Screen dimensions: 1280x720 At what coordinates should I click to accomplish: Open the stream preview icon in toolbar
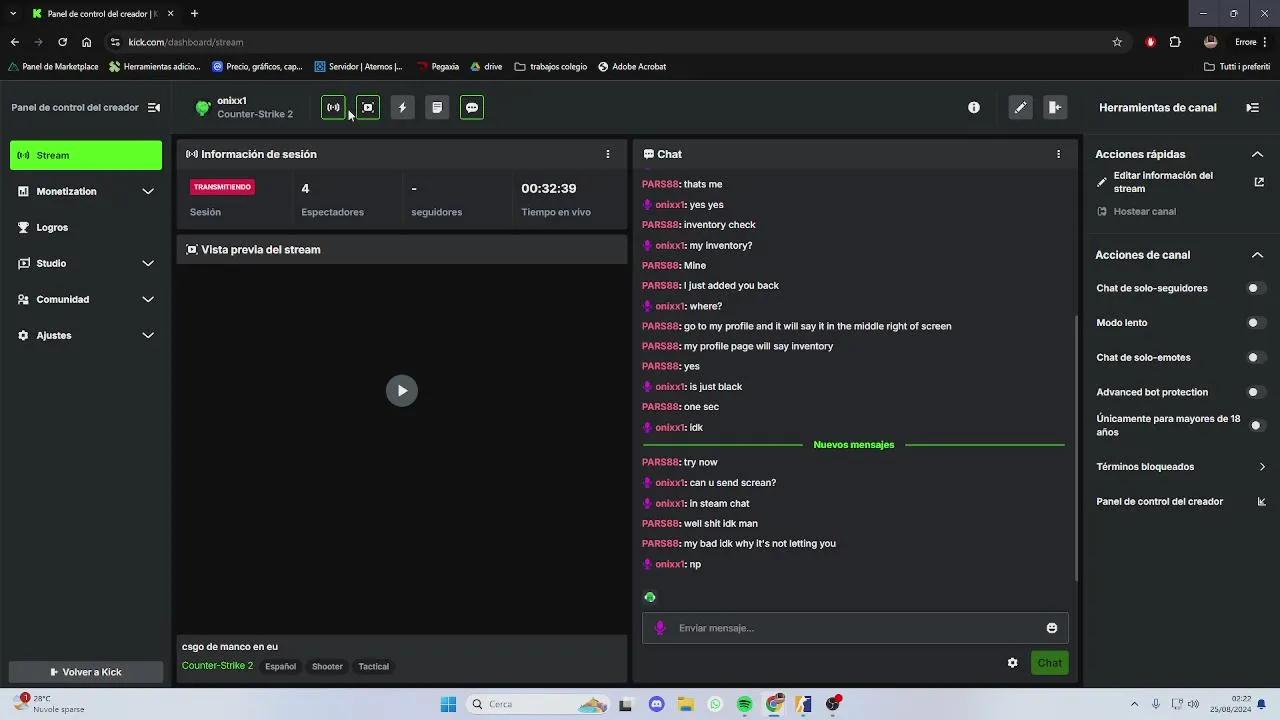[367, 107]
